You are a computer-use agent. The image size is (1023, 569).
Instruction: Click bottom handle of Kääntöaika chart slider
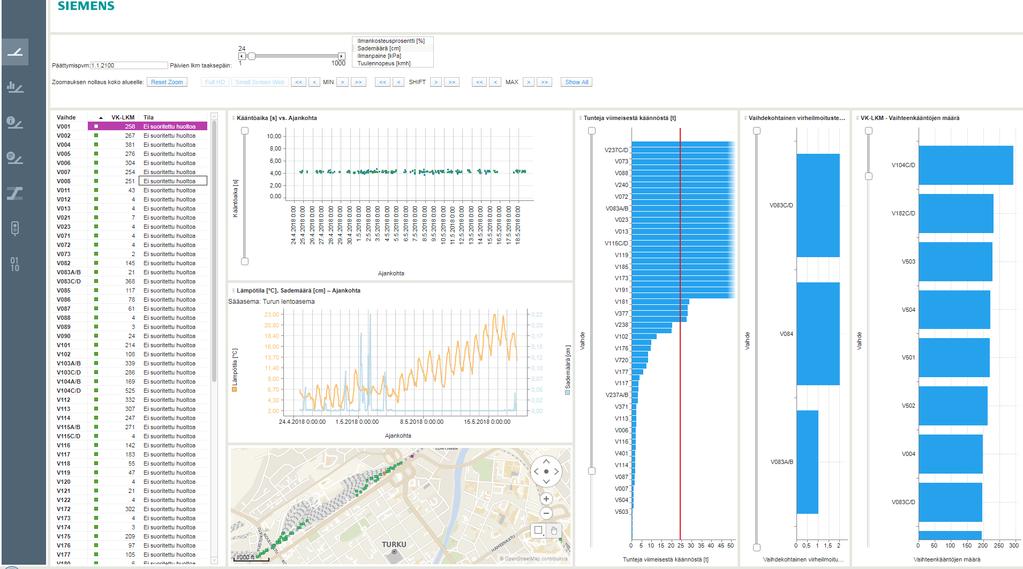[x=245, y=261]
